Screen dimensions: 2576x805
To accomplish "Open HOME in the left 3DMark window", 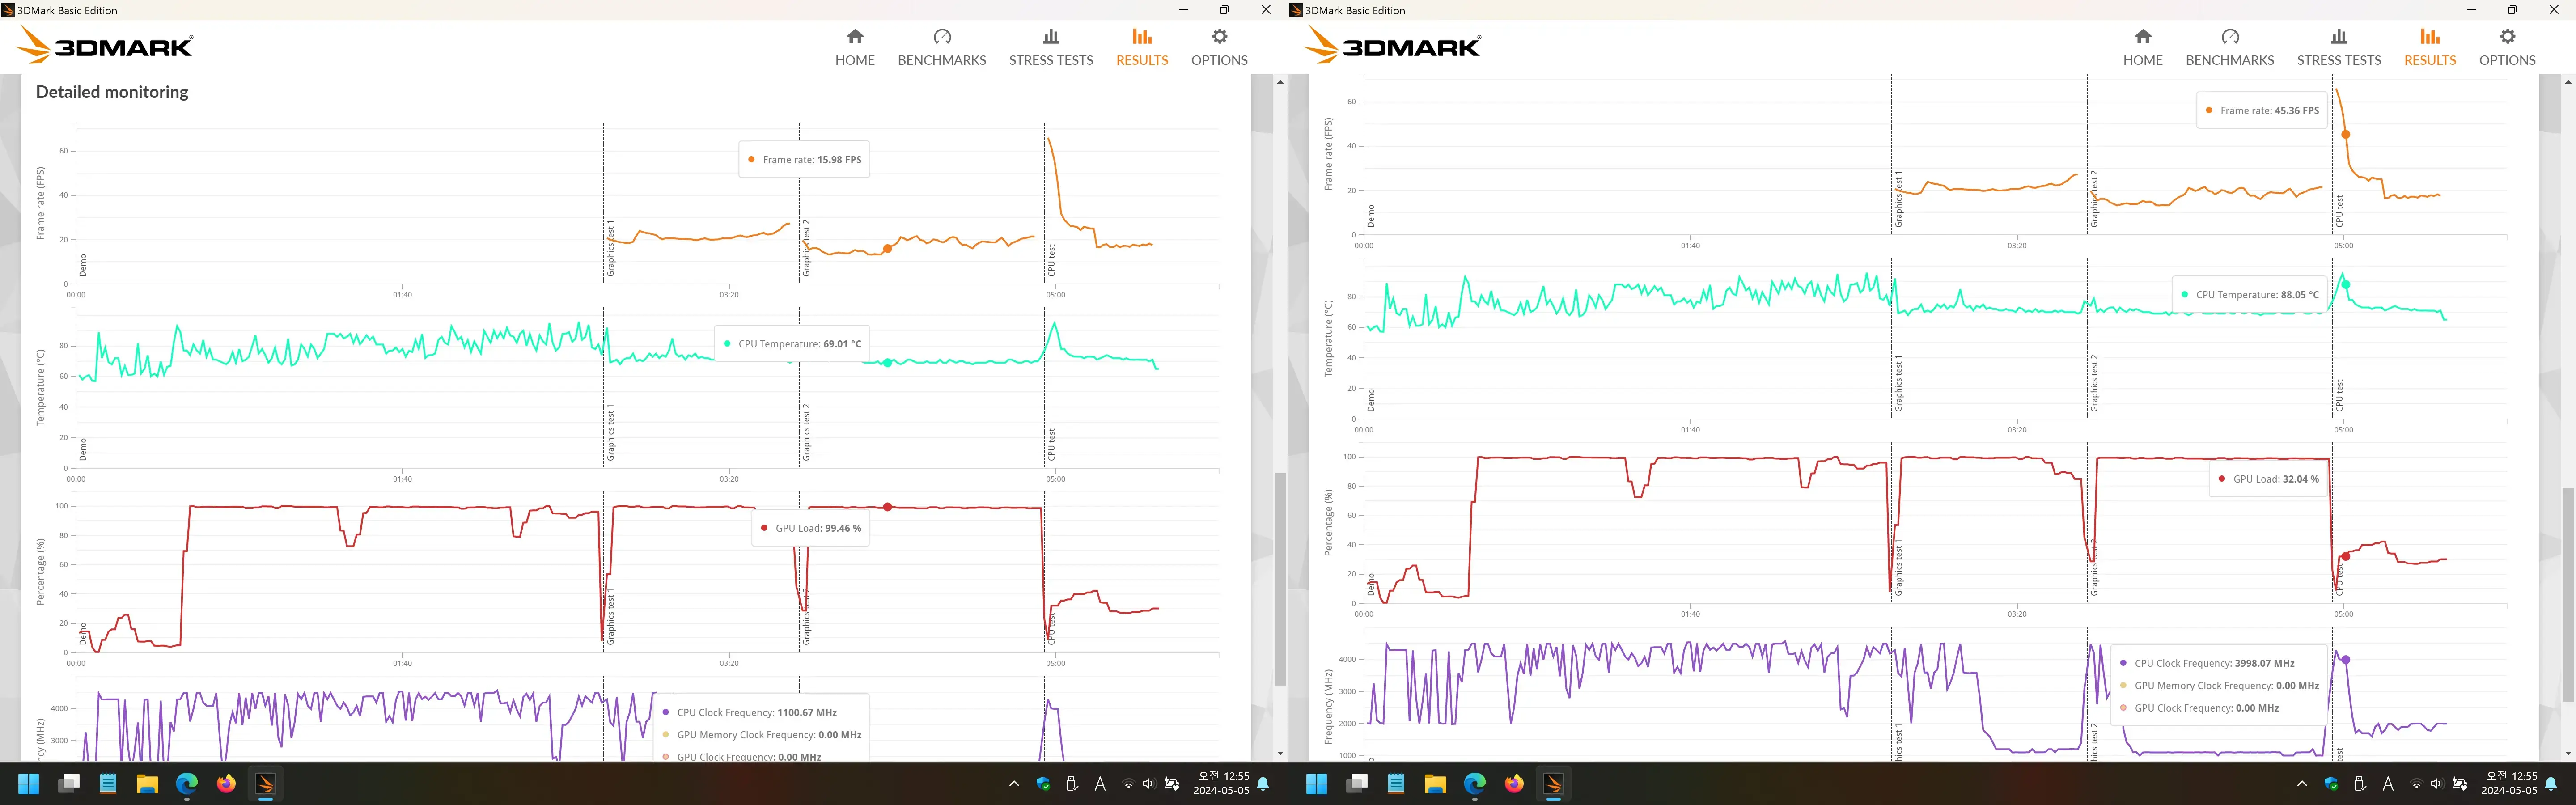I will click(854, 47).
